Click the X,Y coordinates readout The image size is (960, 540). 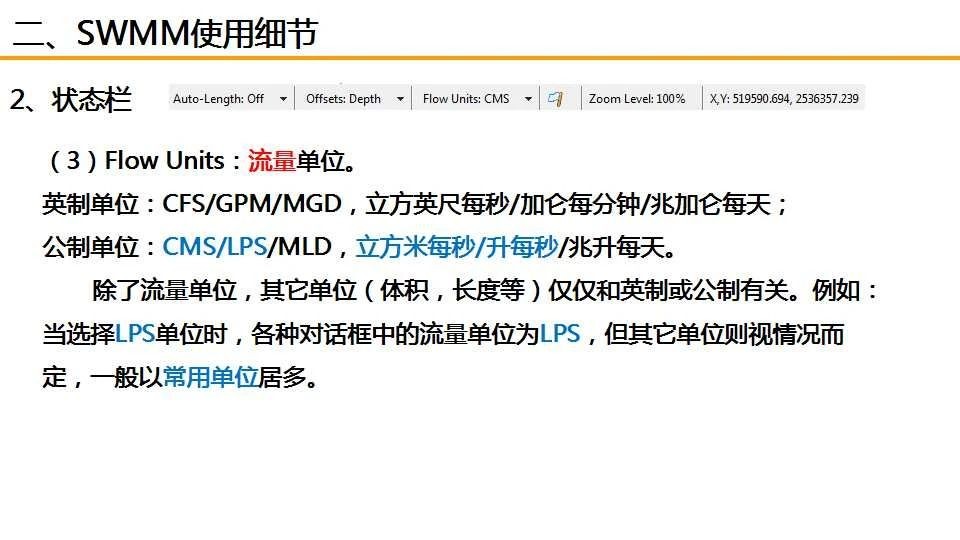[784, 99]
